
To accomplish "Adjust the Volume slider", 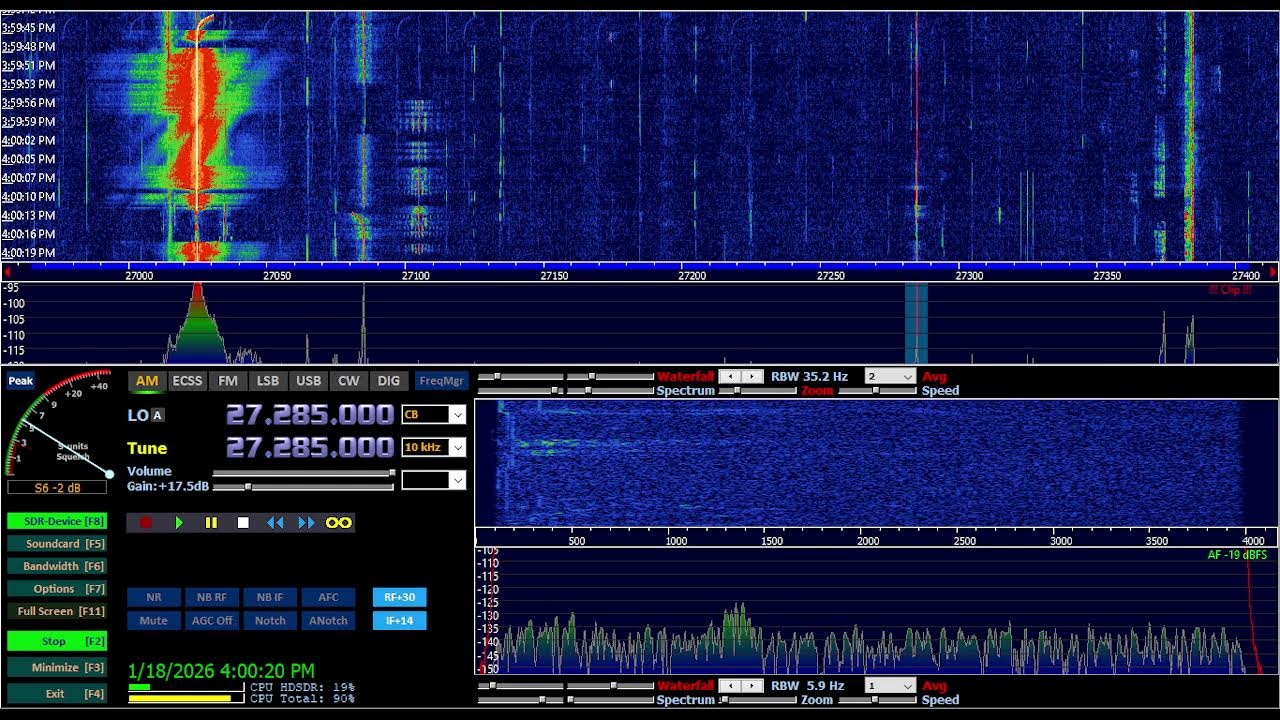I will pyautogui.click(x=304, y=473).
